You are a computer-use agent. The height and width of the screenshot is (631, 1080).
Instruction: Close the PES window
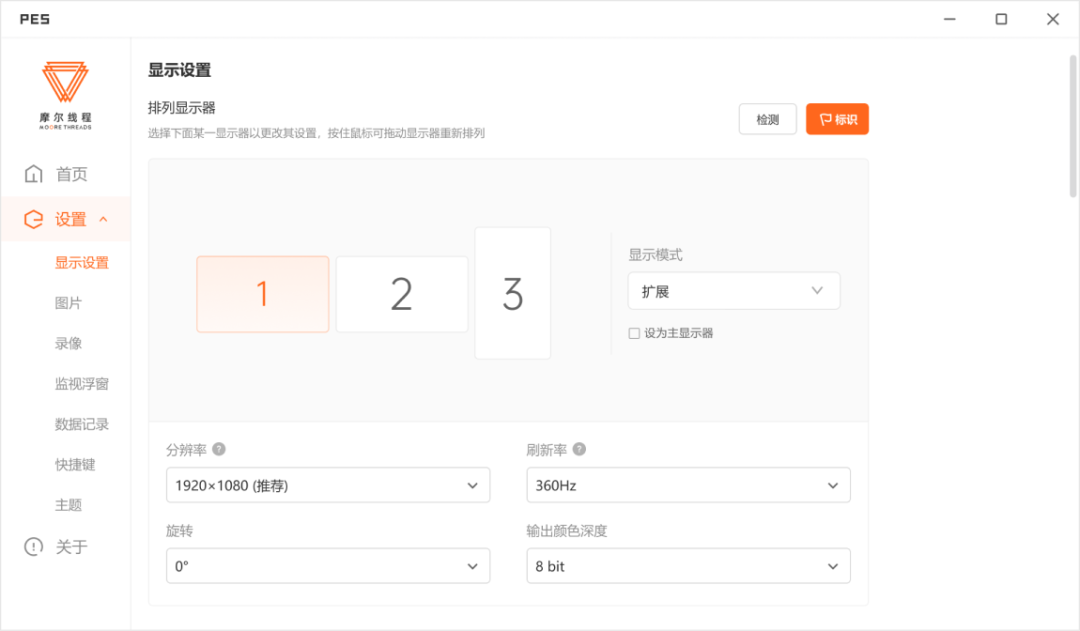1052,19
